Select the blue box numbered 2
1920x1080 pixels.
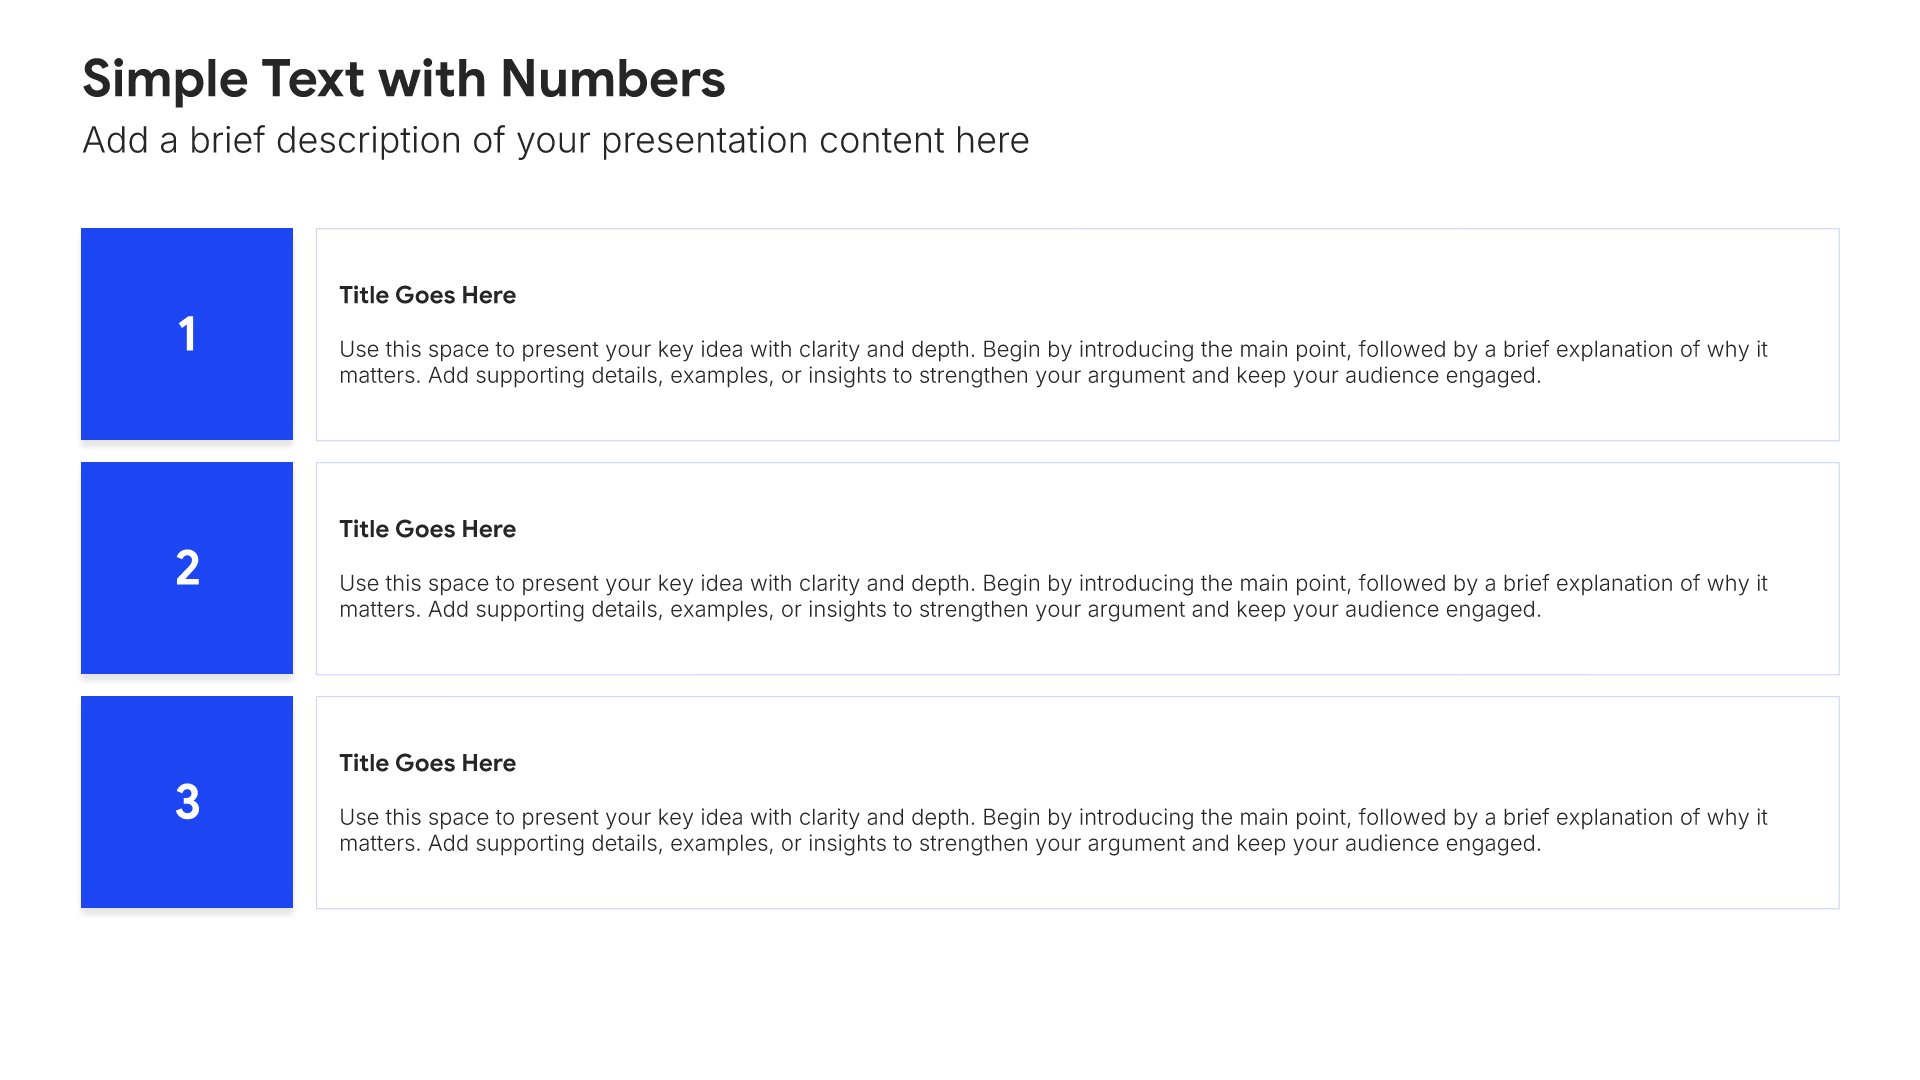(x=187, y=568)
